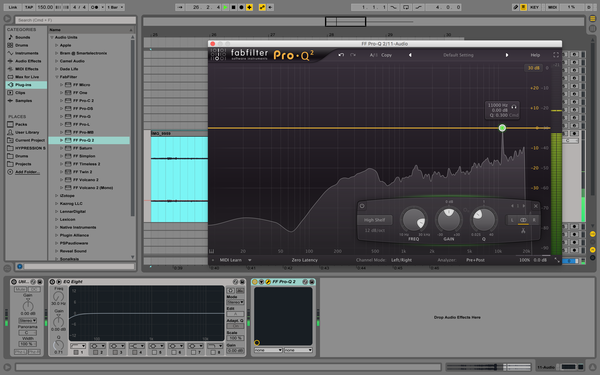Open the Stereo dropdown in Utility device
The image size is (600, 375).
tap(28, 321)
